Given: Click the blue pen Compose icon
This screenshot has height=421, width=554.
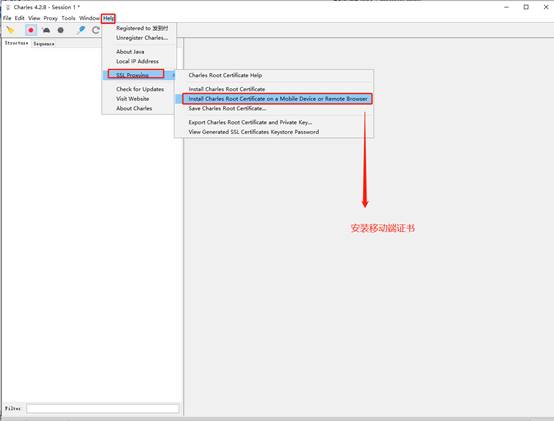Looking at the screenshot, I should (82, 30).
